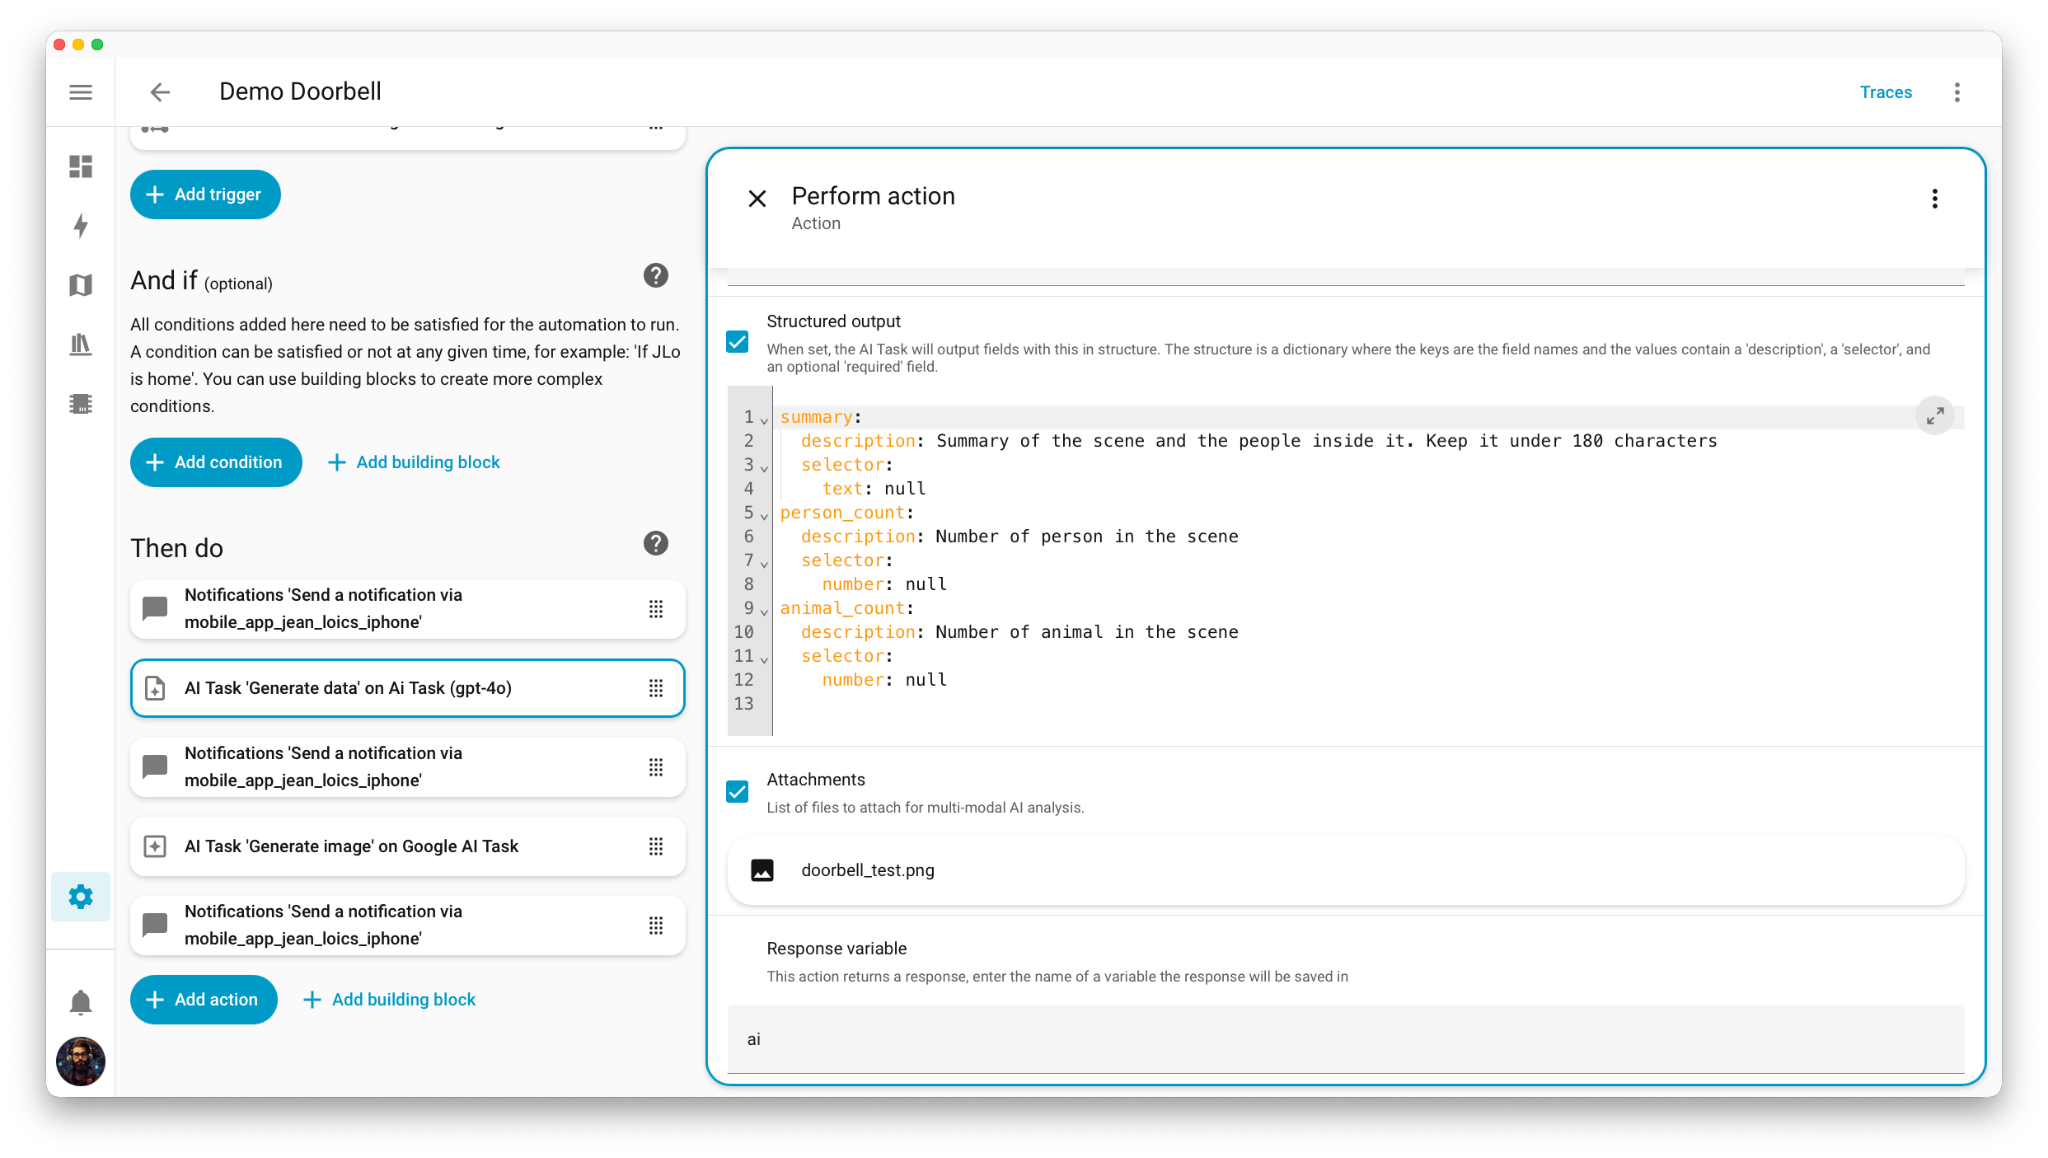Open the Traces link
Screen dimensions: 2048x1158
pos(1885,91)
